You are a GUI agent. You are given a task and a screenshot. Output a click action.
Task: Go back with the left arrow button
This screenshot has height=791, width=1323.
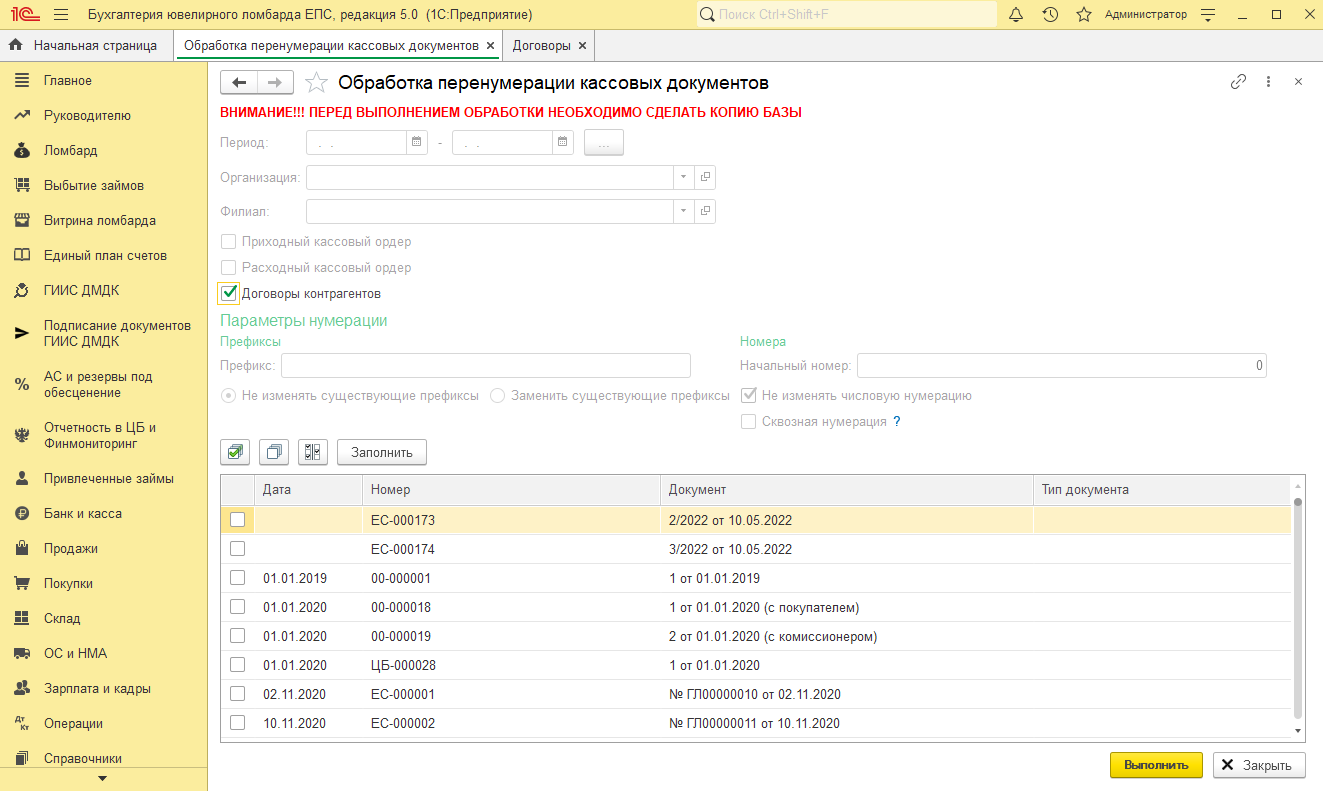tap(239, 83)
